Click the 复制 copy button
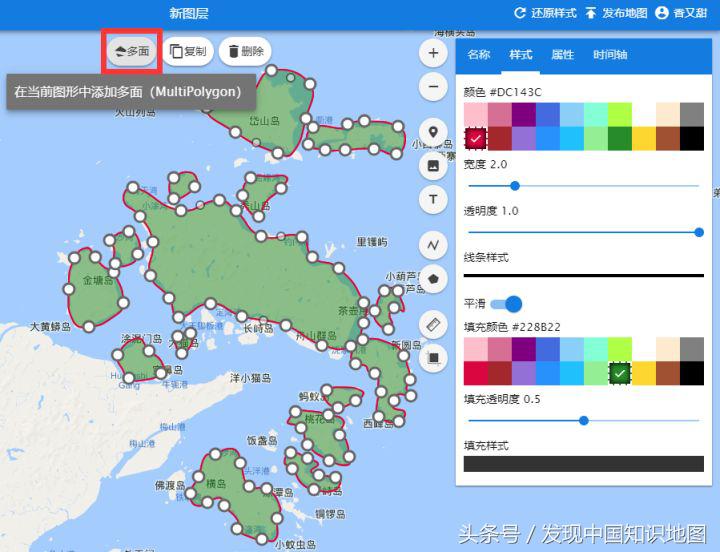This screenshot has width=720, height=552. pyautogui.click(x=188, y=51)
